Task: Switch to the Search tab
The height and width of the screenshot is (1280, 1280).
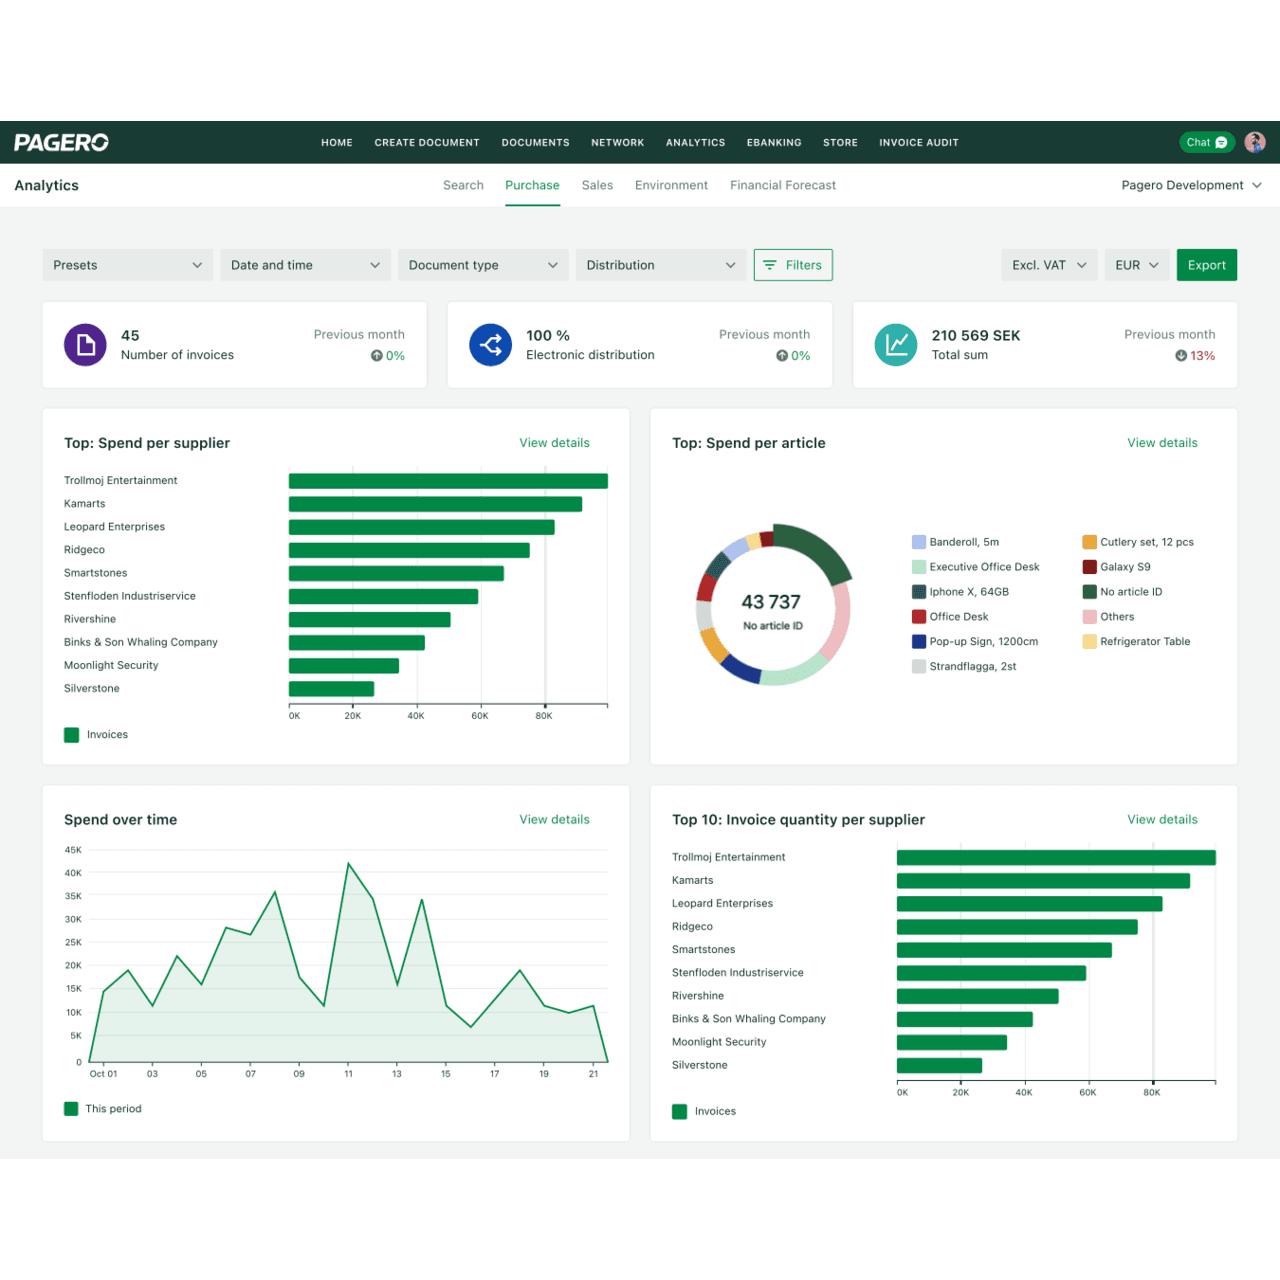Action: click(463, 185)
